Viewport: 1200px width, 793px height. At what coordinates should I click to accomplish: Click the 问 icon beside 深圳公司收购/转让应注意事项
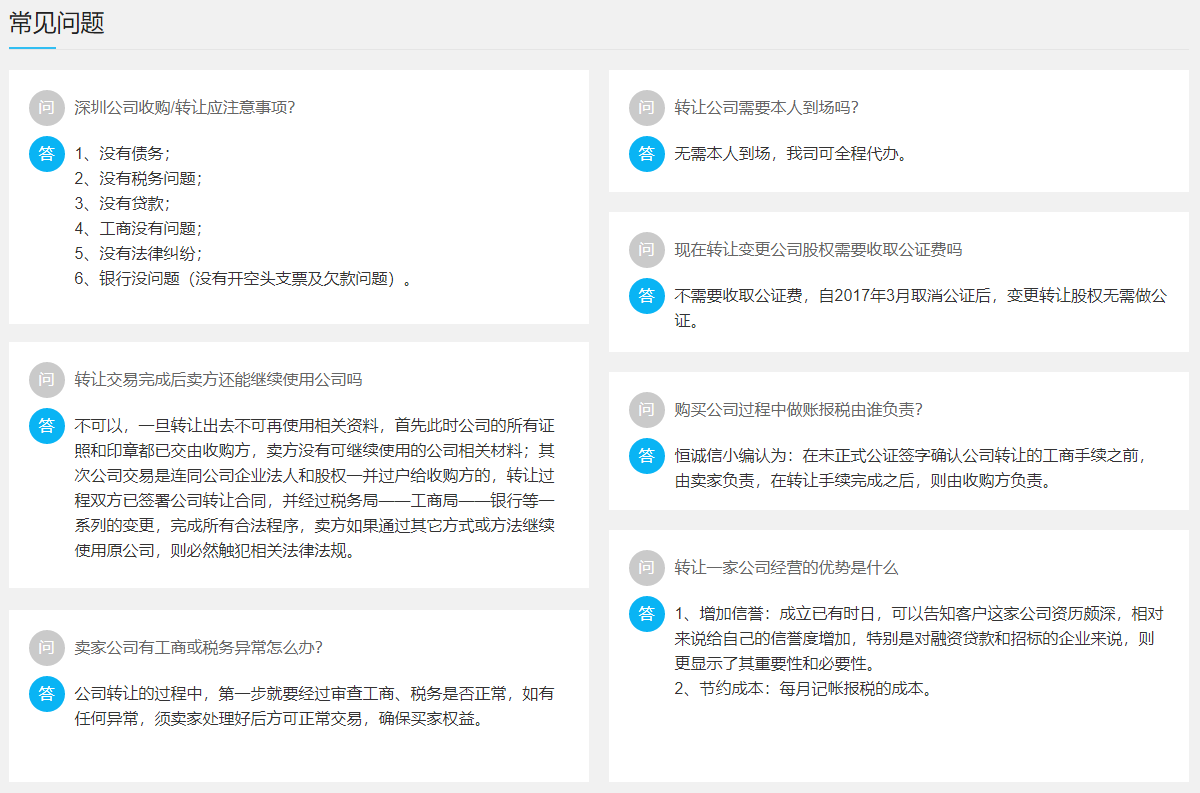coord(46,107)
